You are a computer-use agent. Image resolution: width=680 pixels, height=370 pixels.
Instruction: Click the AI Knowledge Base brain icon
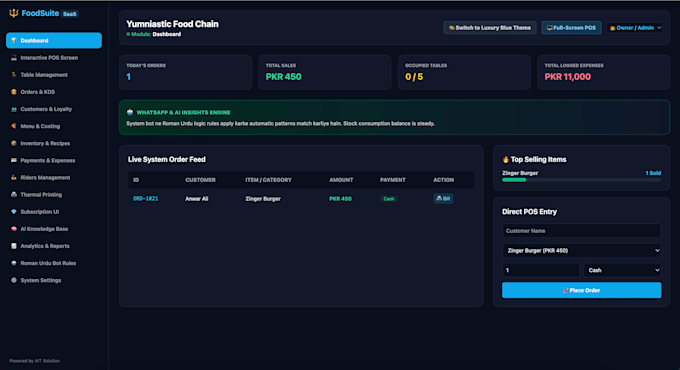(14, 229)
